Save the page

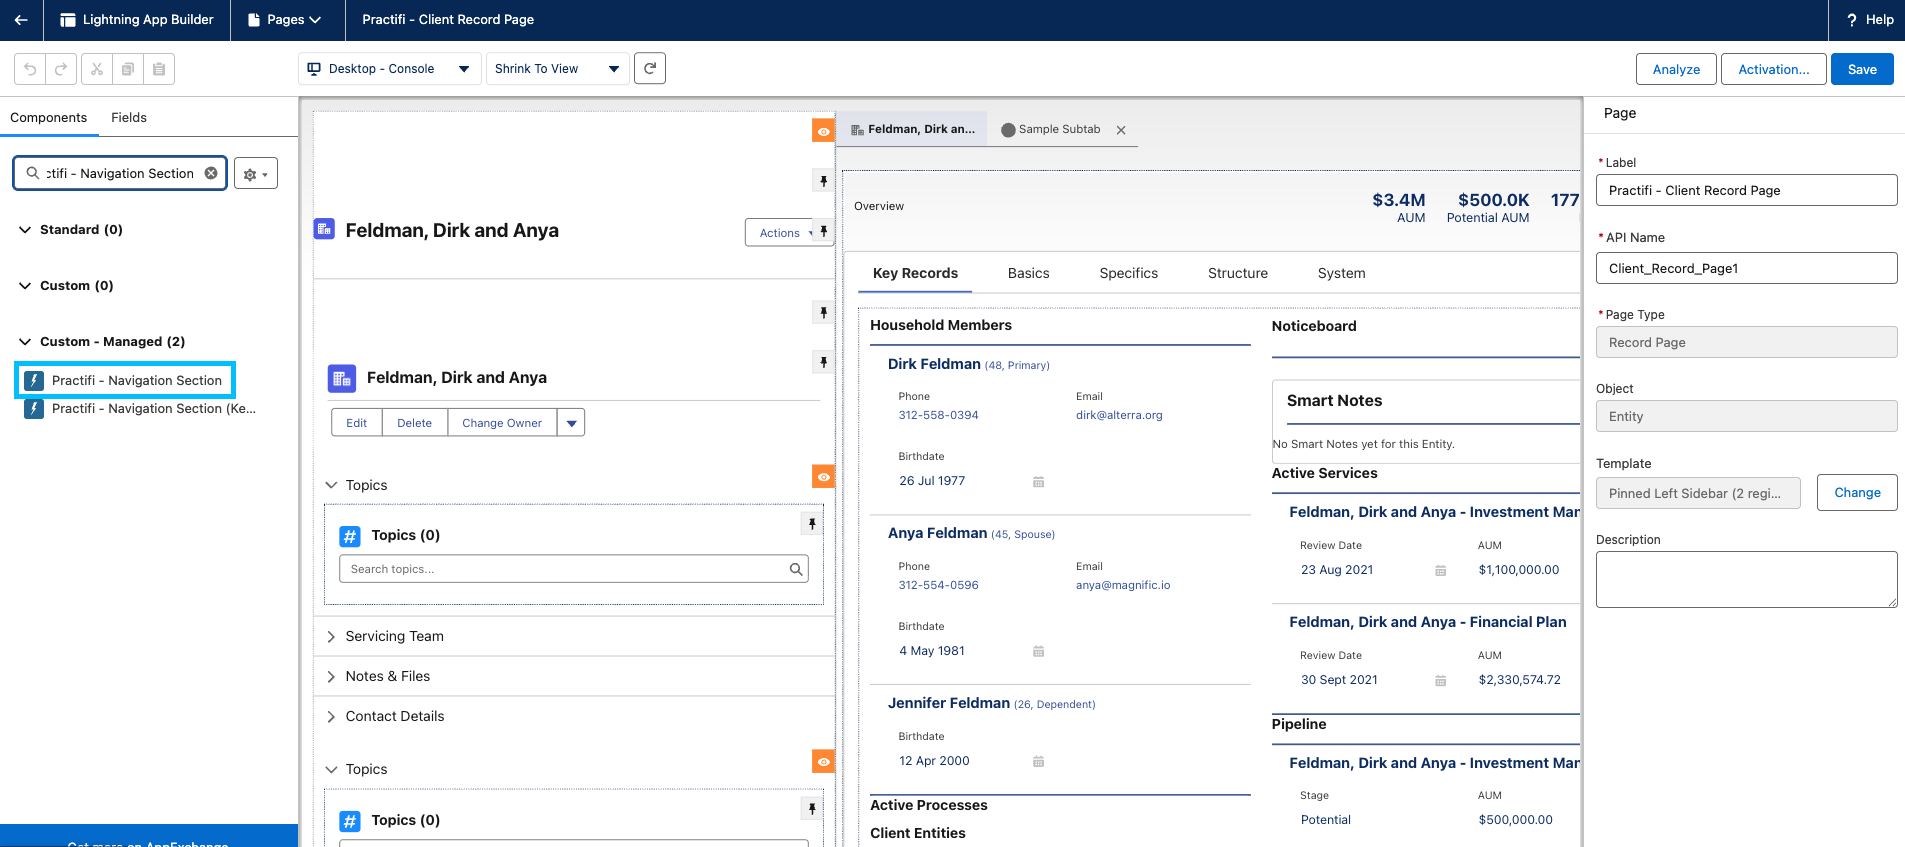coord(1862,69)
